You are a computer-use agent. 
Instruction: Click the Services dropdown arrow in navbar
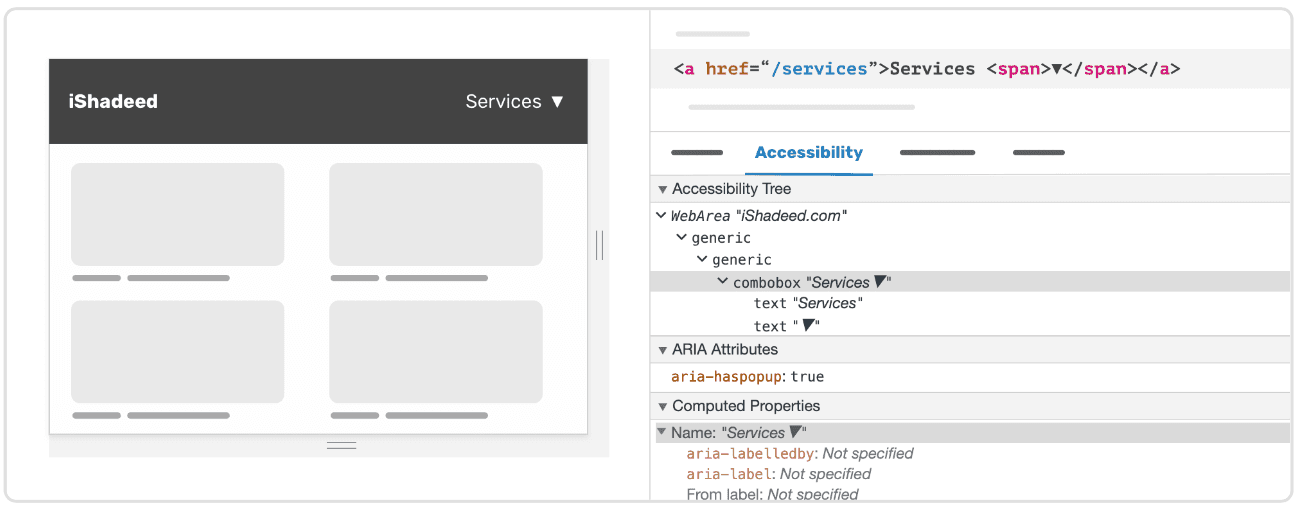[558, 102]
